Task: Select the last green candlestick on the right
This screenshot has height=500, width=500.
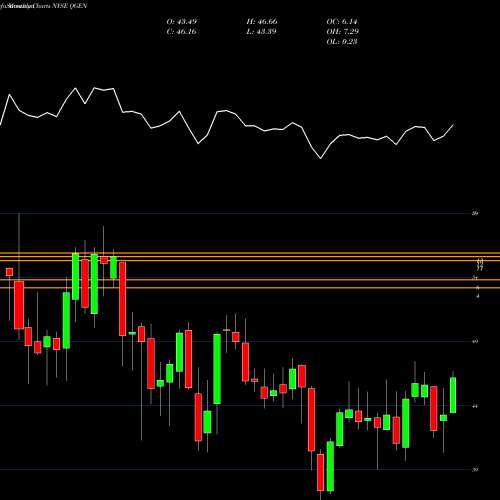Action: click(x=453, y=395)
